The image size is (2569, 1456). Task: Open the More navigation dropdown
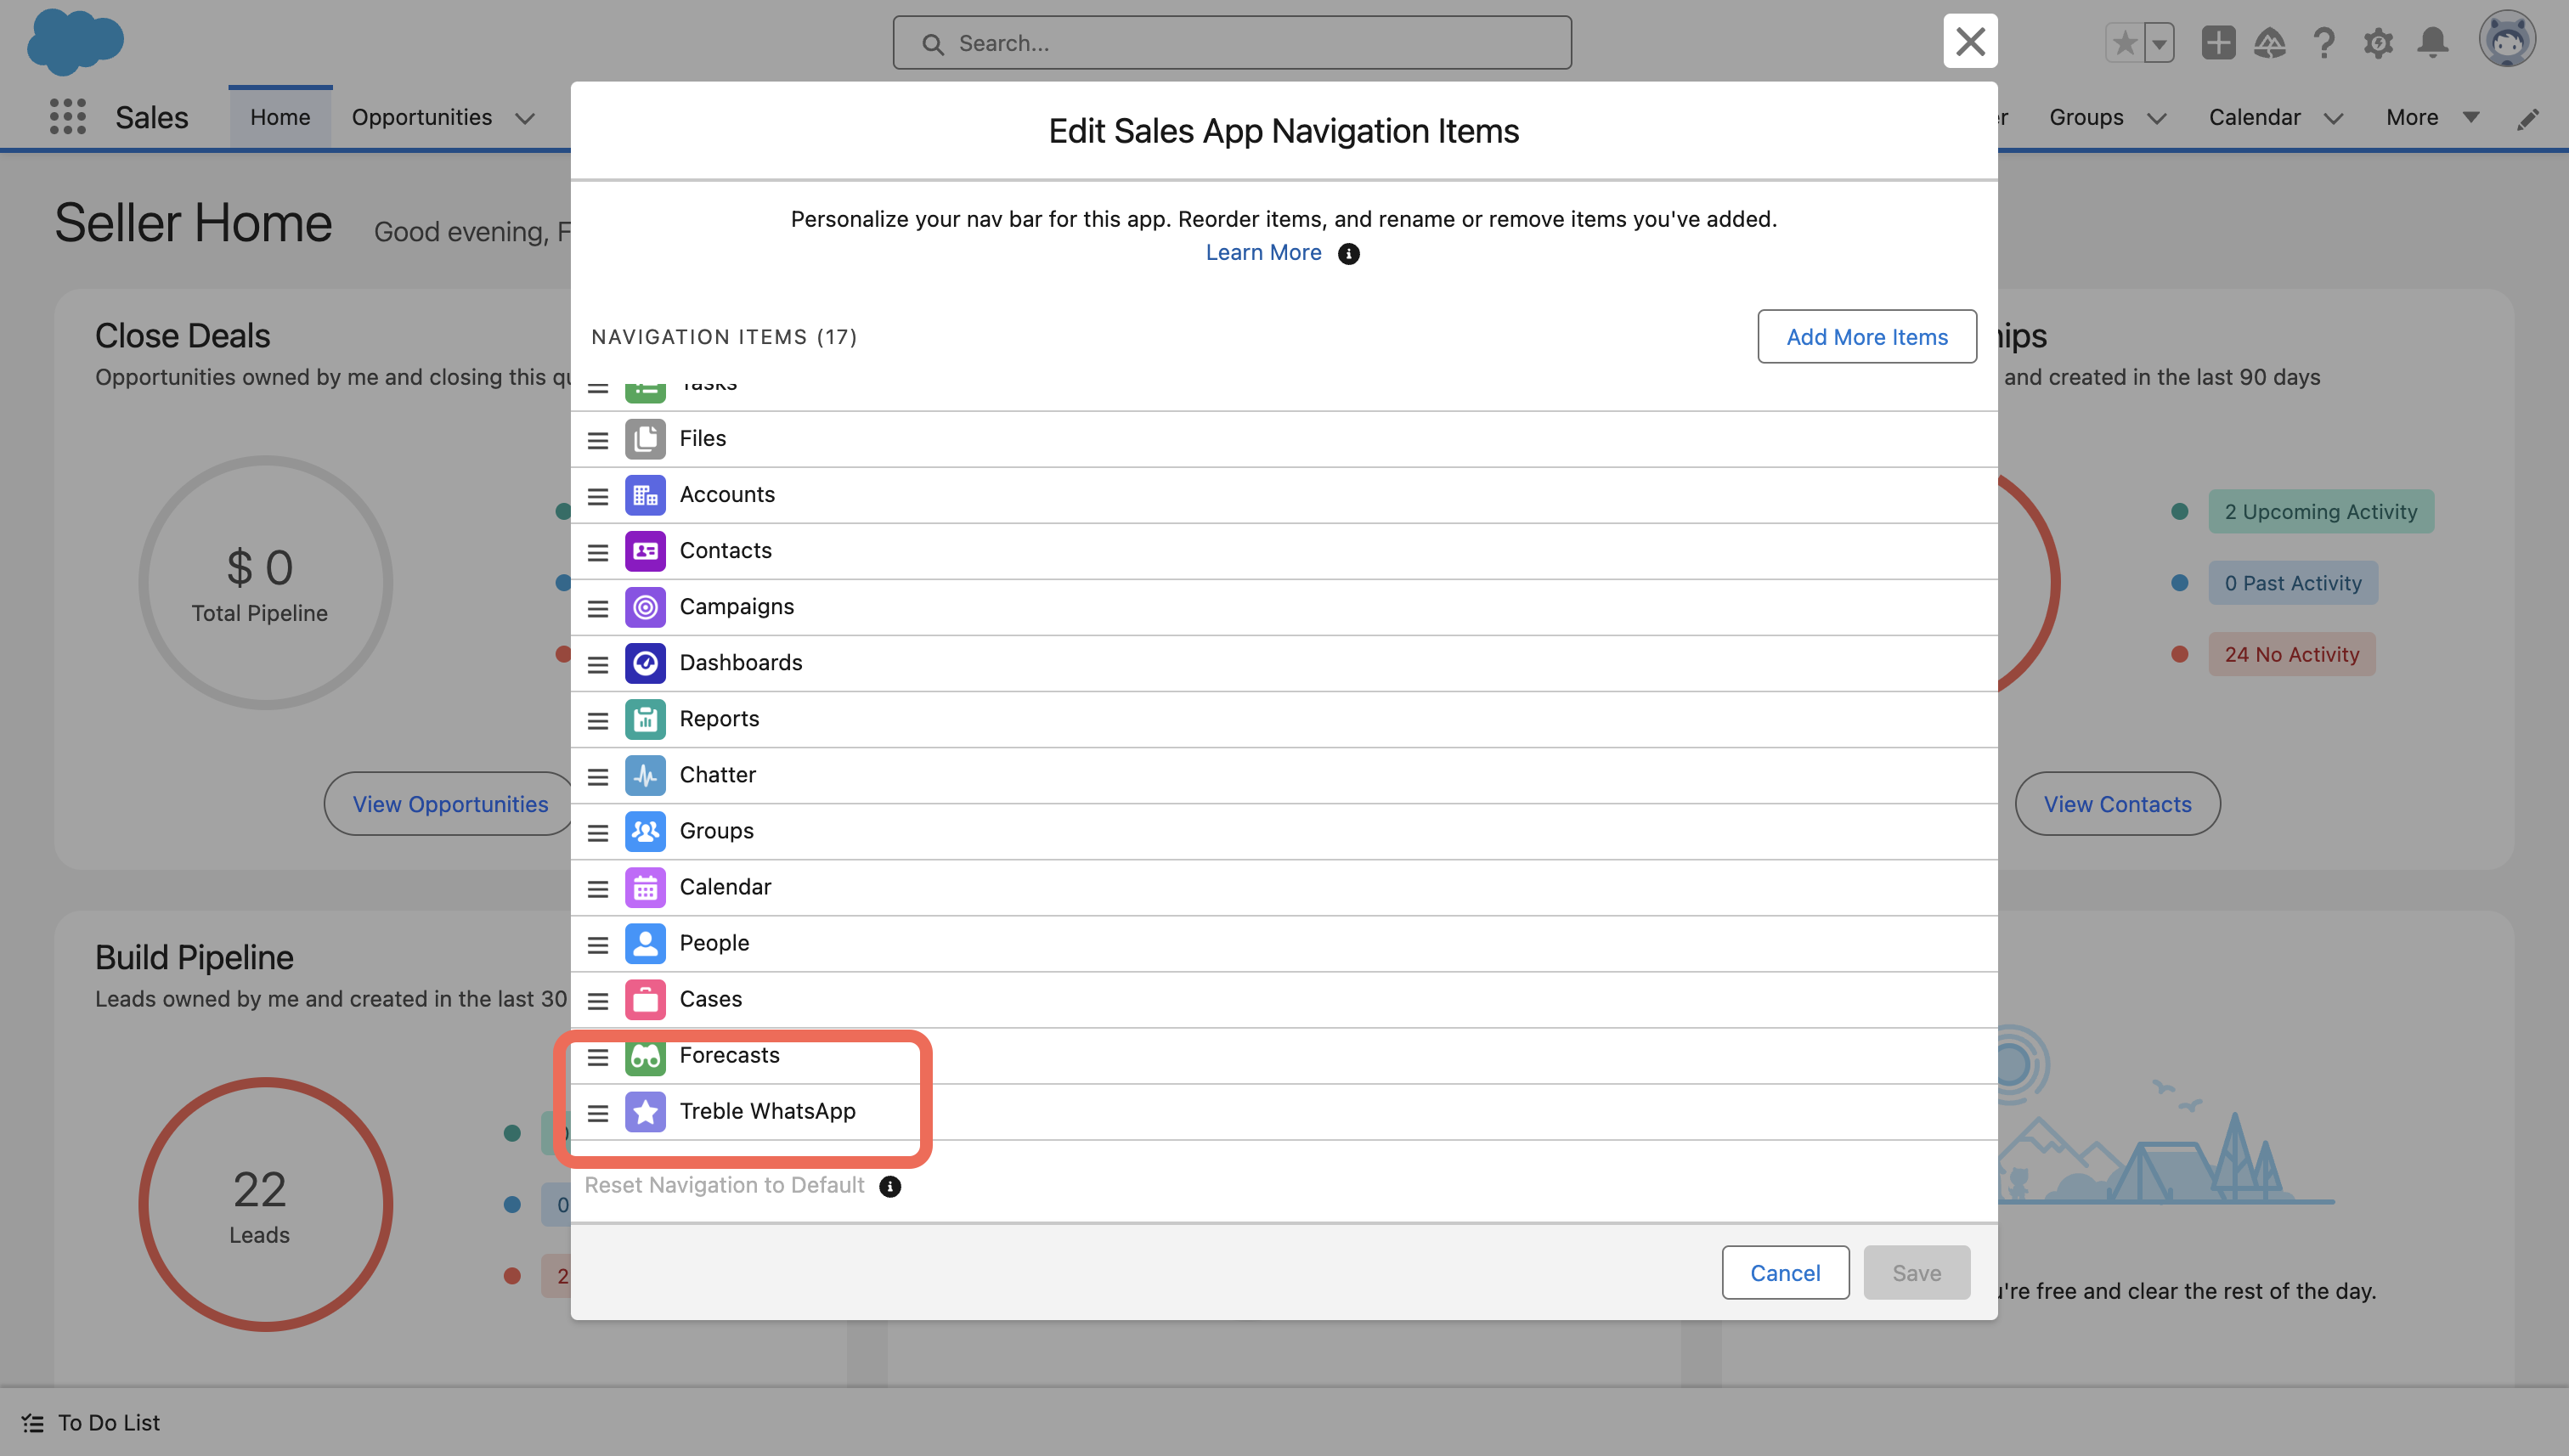click(x=2432, y=117)
